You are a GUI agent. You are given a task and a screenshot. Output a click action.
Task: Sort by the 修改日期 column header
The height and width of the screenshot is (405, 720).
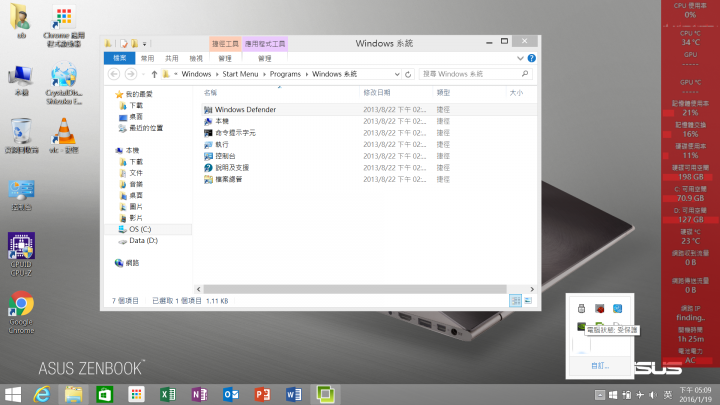[377, 93]
